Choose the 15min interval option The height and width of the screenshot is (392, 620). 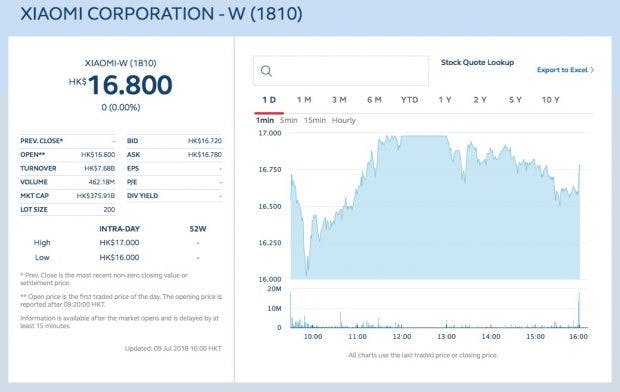[315, 120]
